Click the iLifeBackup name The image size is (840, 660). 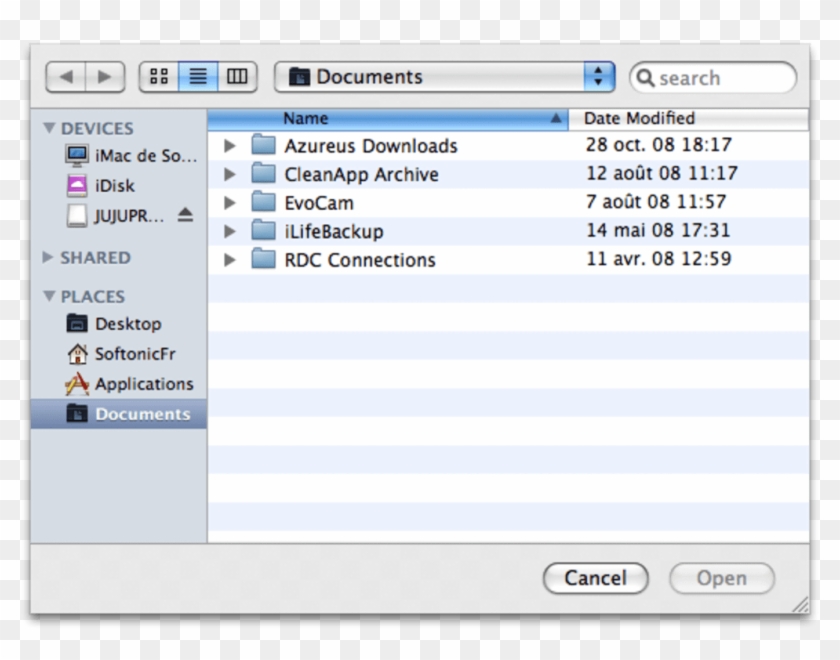click(x=334, y=231)
